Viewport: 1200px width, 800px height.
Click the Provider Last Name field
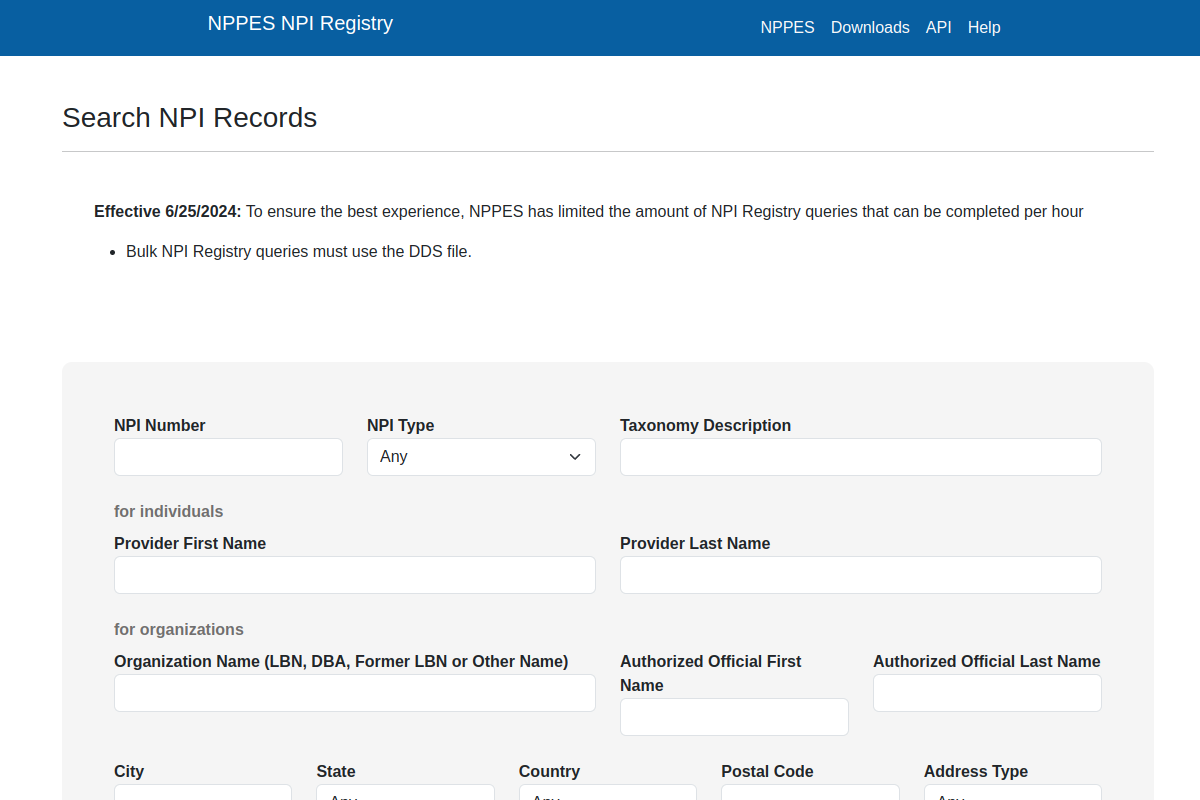pyautogui.click(x=861, y=575)
